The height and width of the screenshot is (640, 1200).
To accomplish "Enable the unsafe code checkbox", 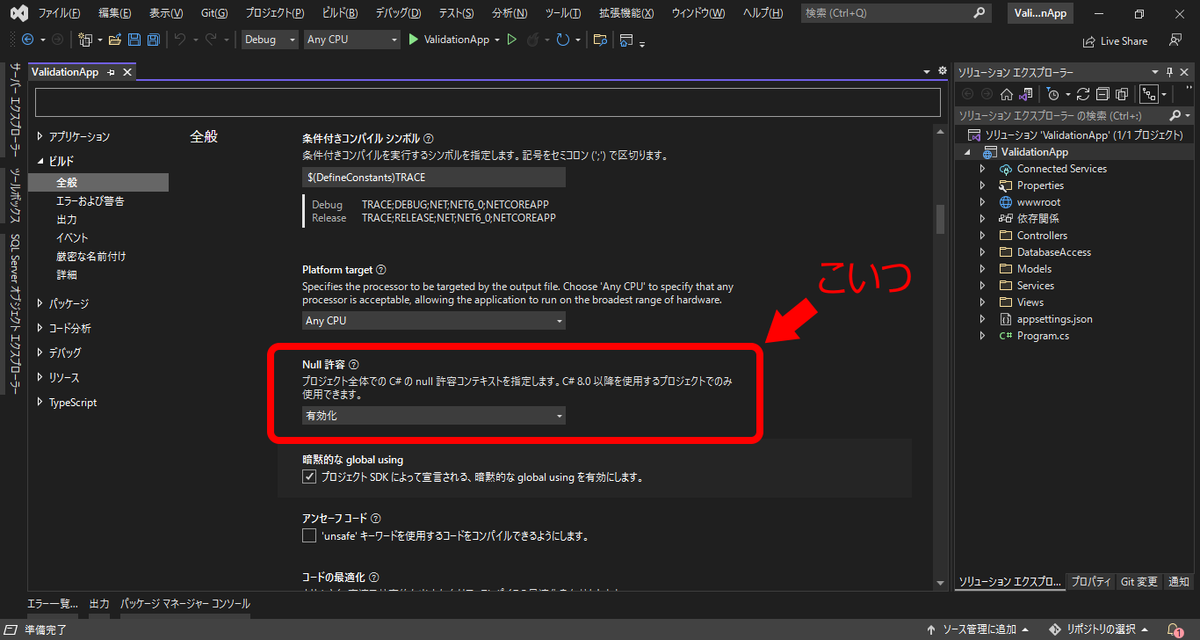I will (309, 536).
